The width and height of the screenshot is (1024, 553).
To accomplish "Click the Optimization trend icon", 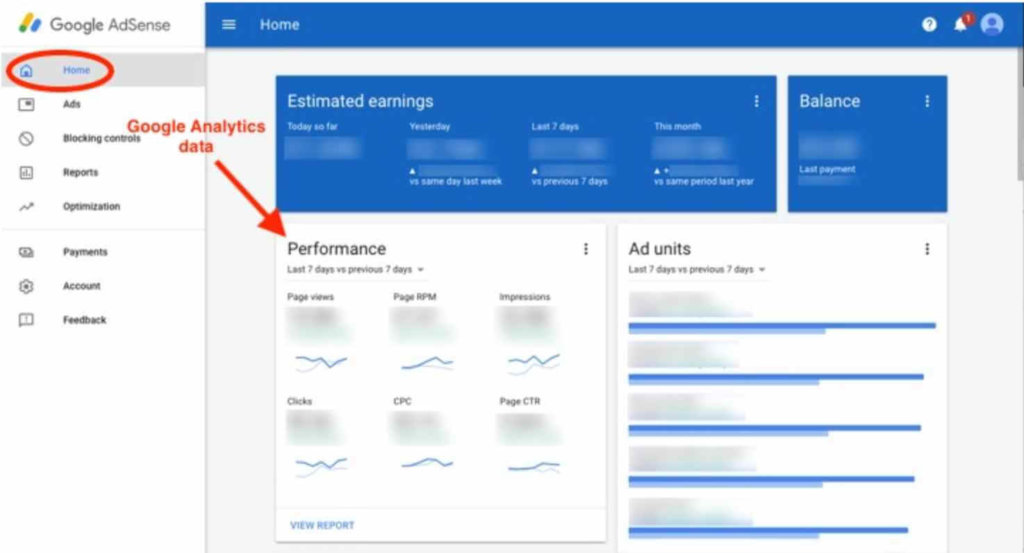I will [x=27, y=206].
